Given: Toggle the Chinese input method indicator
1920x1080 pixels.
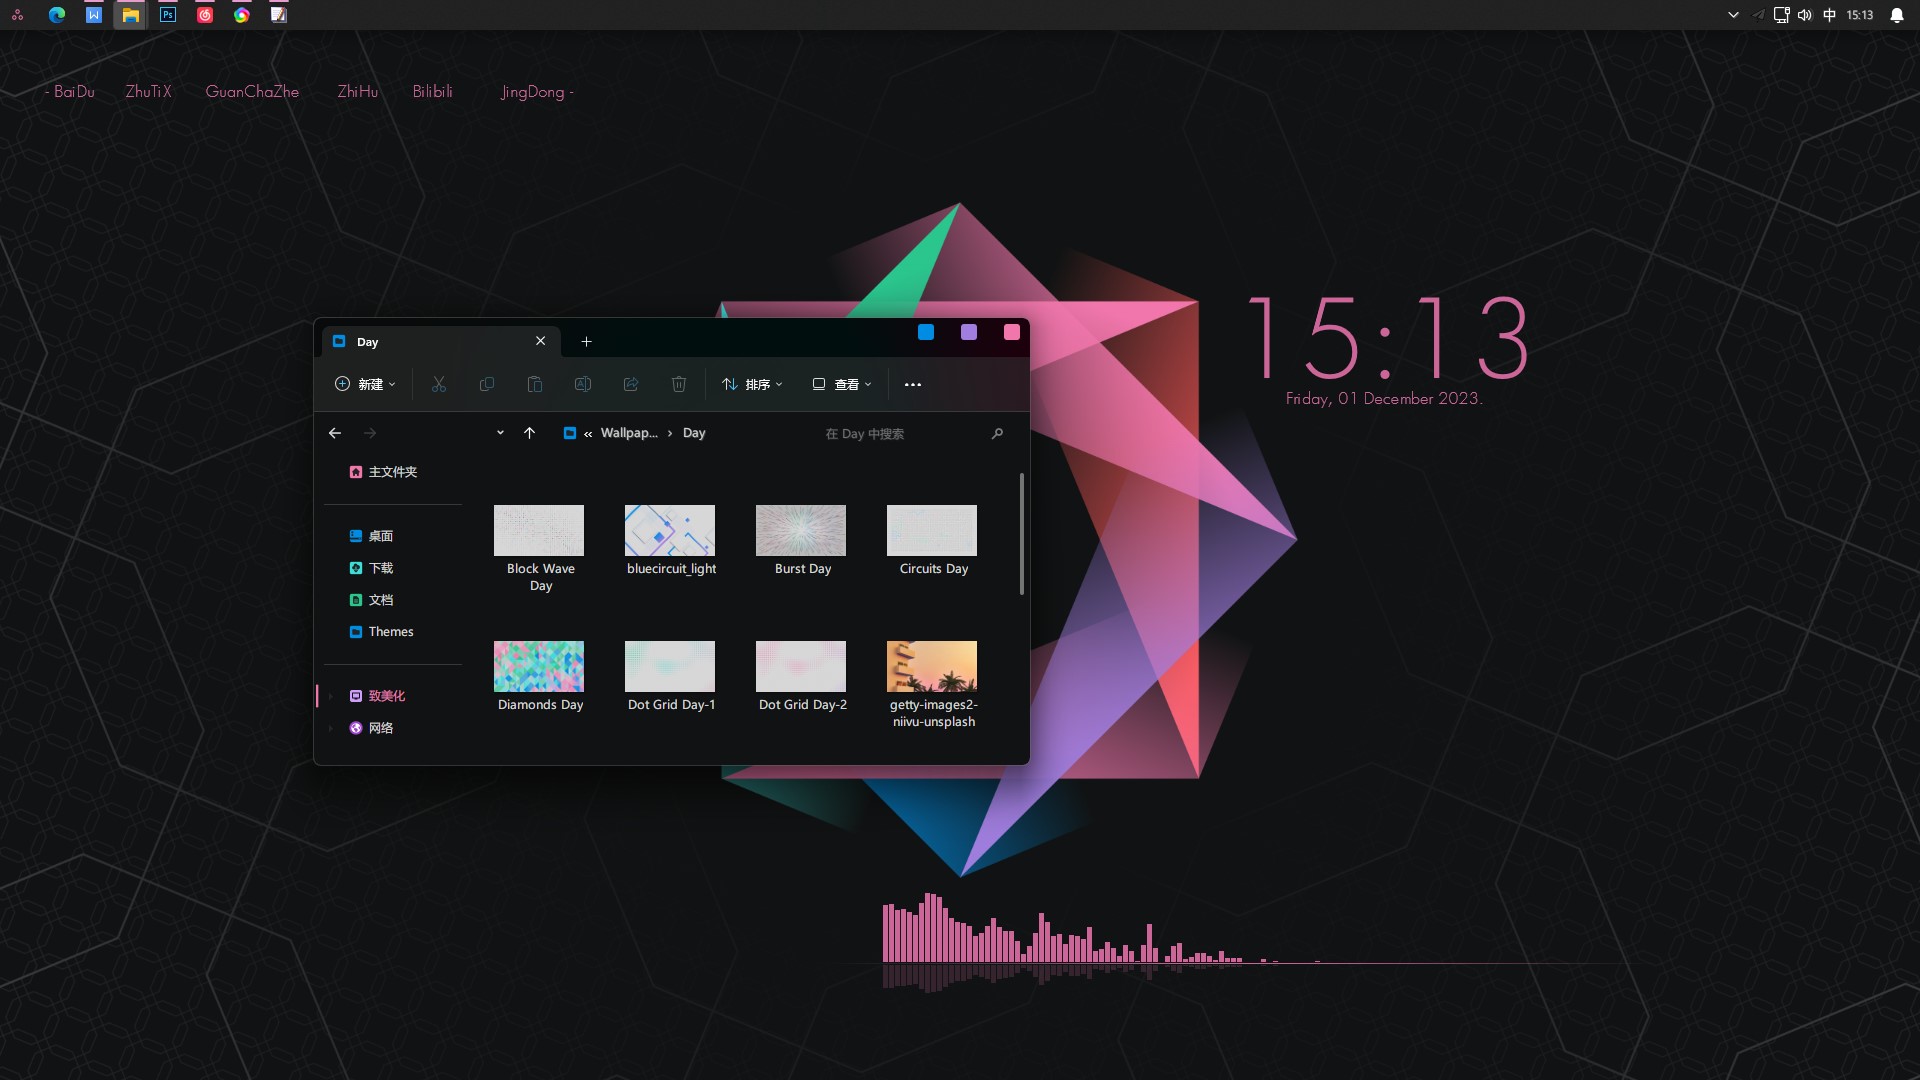Looking at the screenshot, I should click(x=1828, y=15).
